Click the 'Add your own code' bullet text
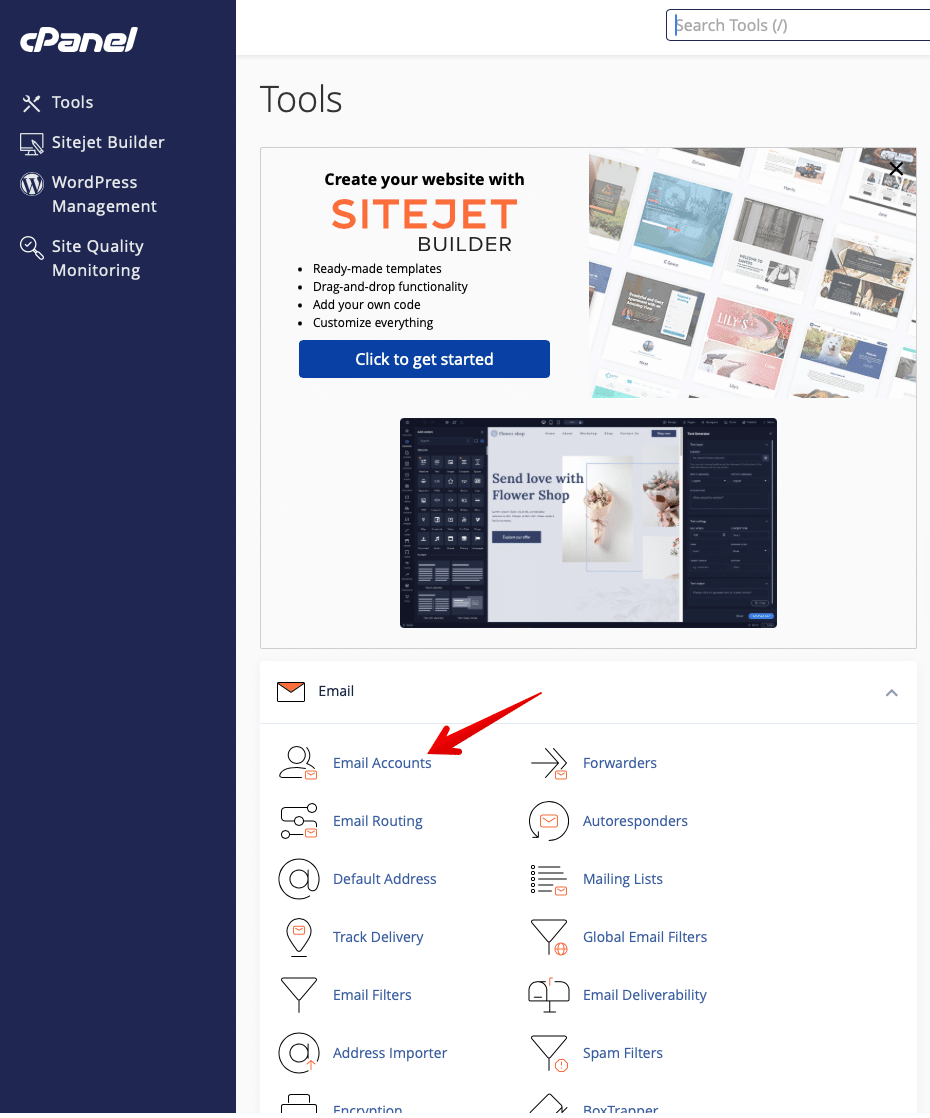This screenshot has height=1118, width=930. [x=367, y=304]
